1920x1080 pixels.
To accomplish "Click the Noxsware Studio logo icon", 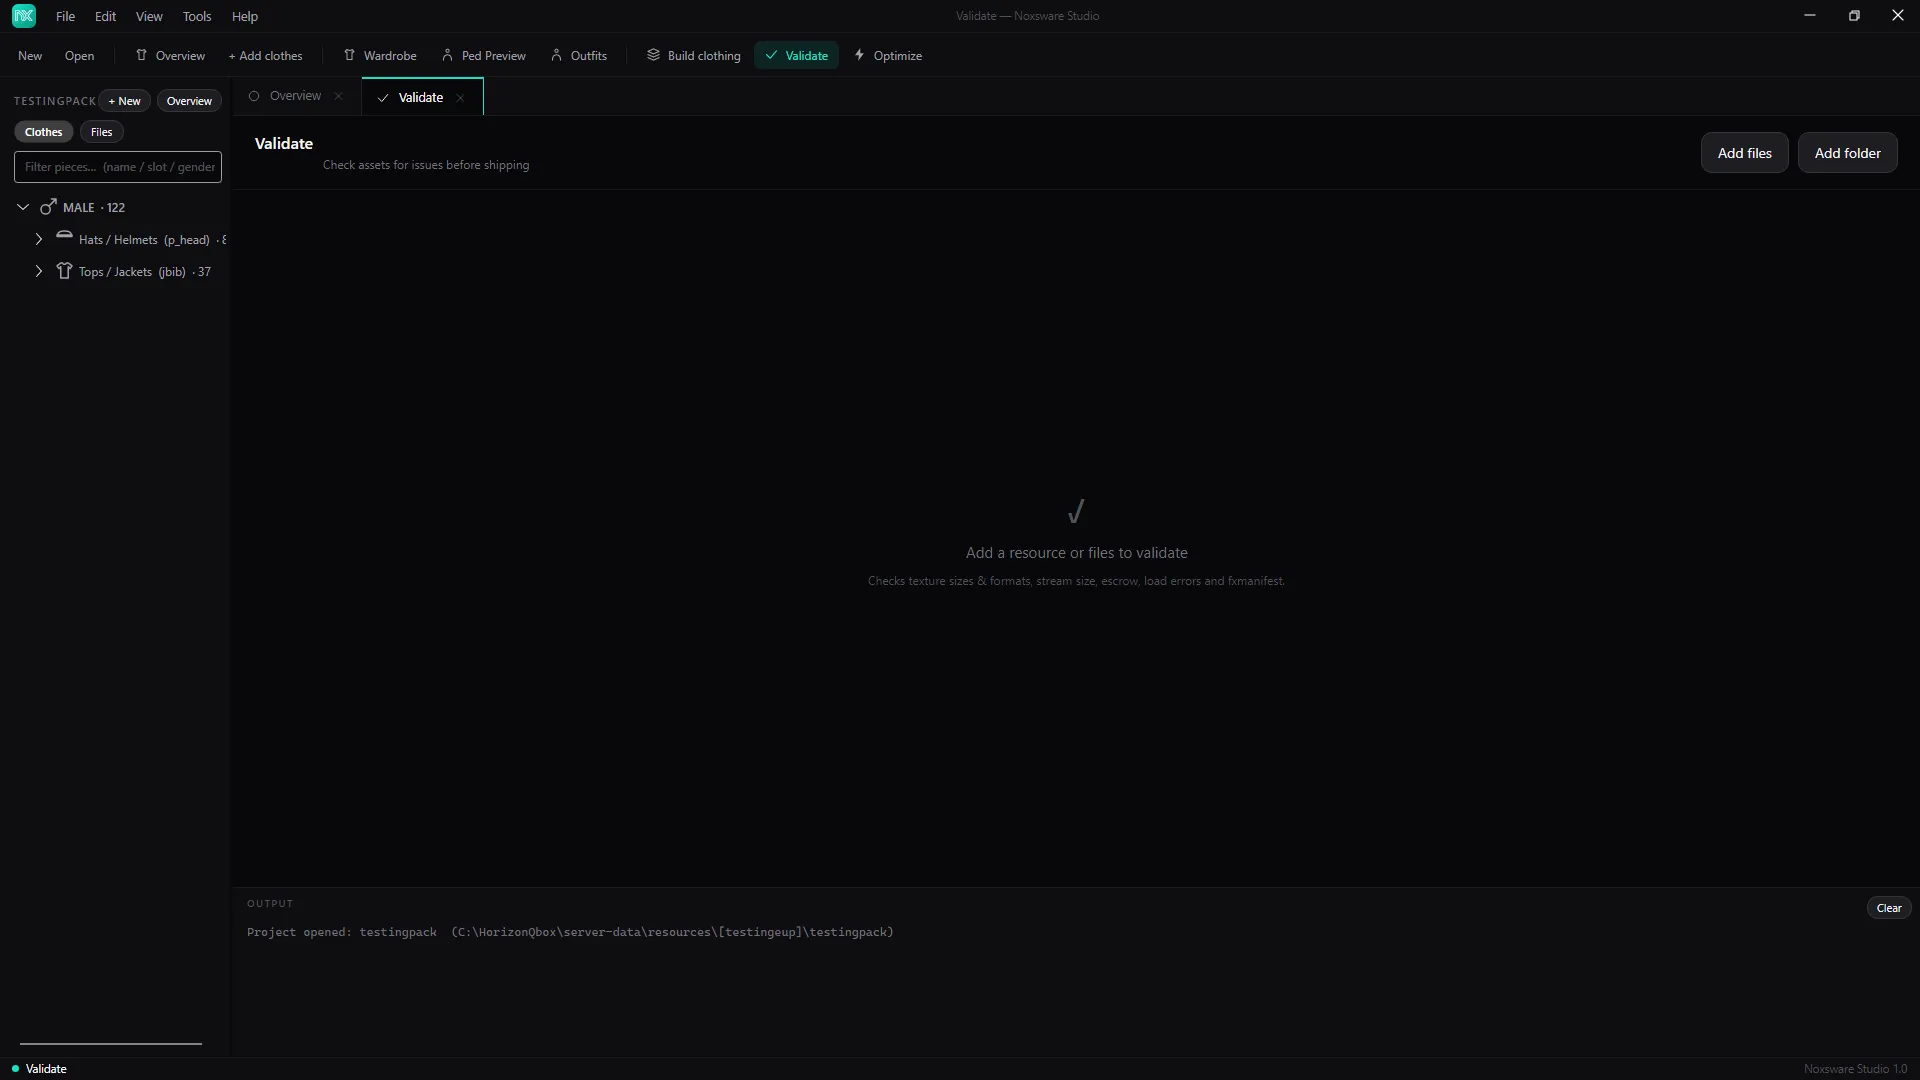I will [x=24, y=16].
